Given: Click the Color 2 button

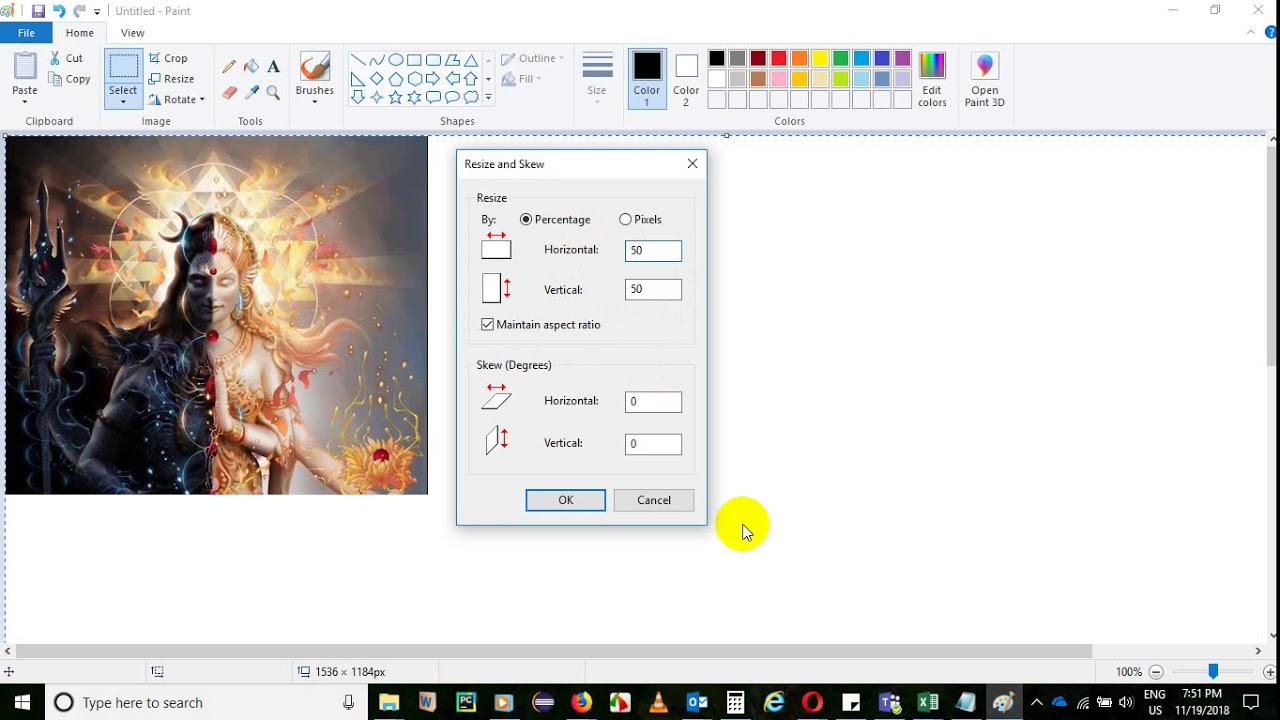Looking at the screenshot, I should tap(686, 79).
